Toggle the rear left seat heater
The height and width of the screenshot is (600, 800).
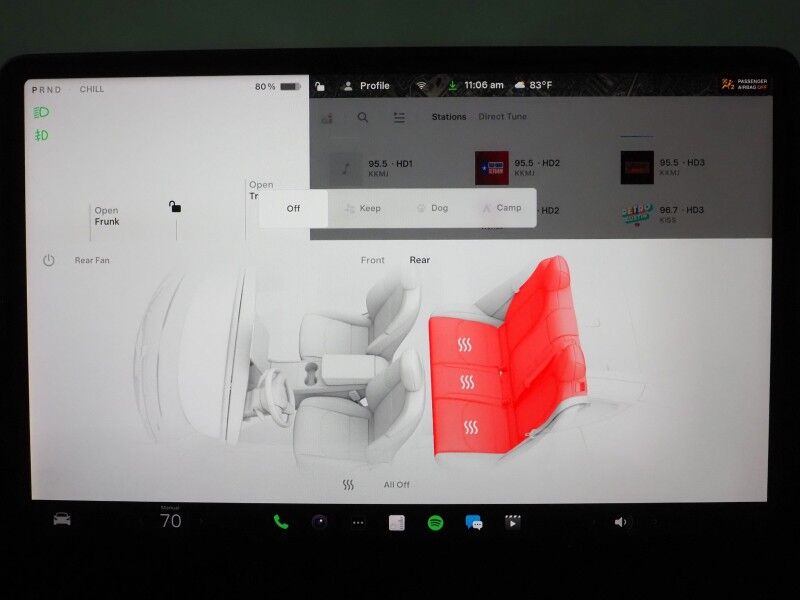pos(470,427)
